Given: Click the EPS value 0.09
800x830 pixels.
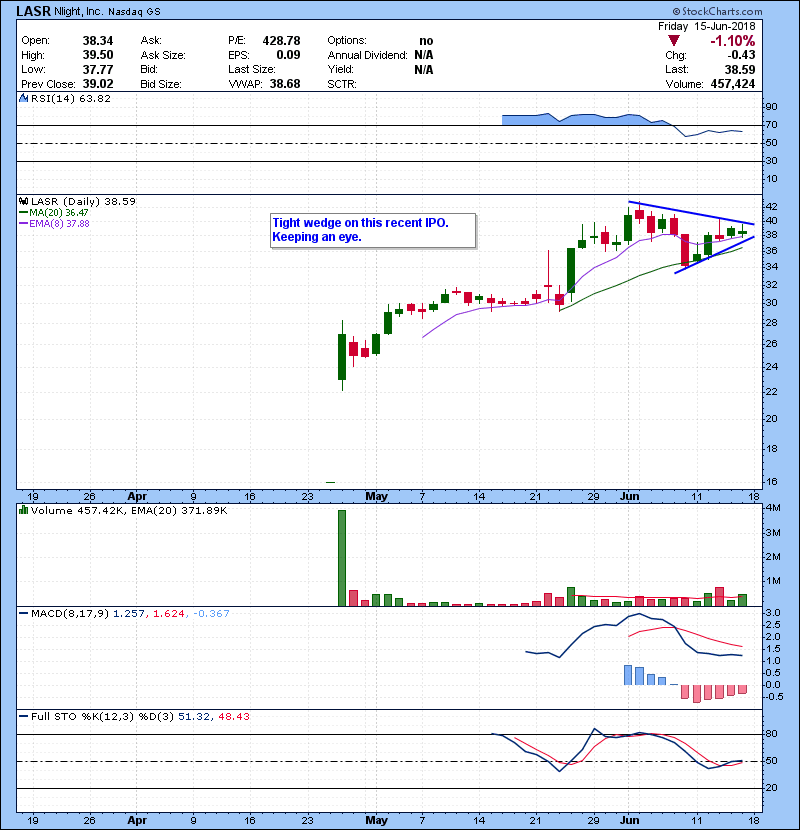Looking at the screenshot, I should [288, 55].
